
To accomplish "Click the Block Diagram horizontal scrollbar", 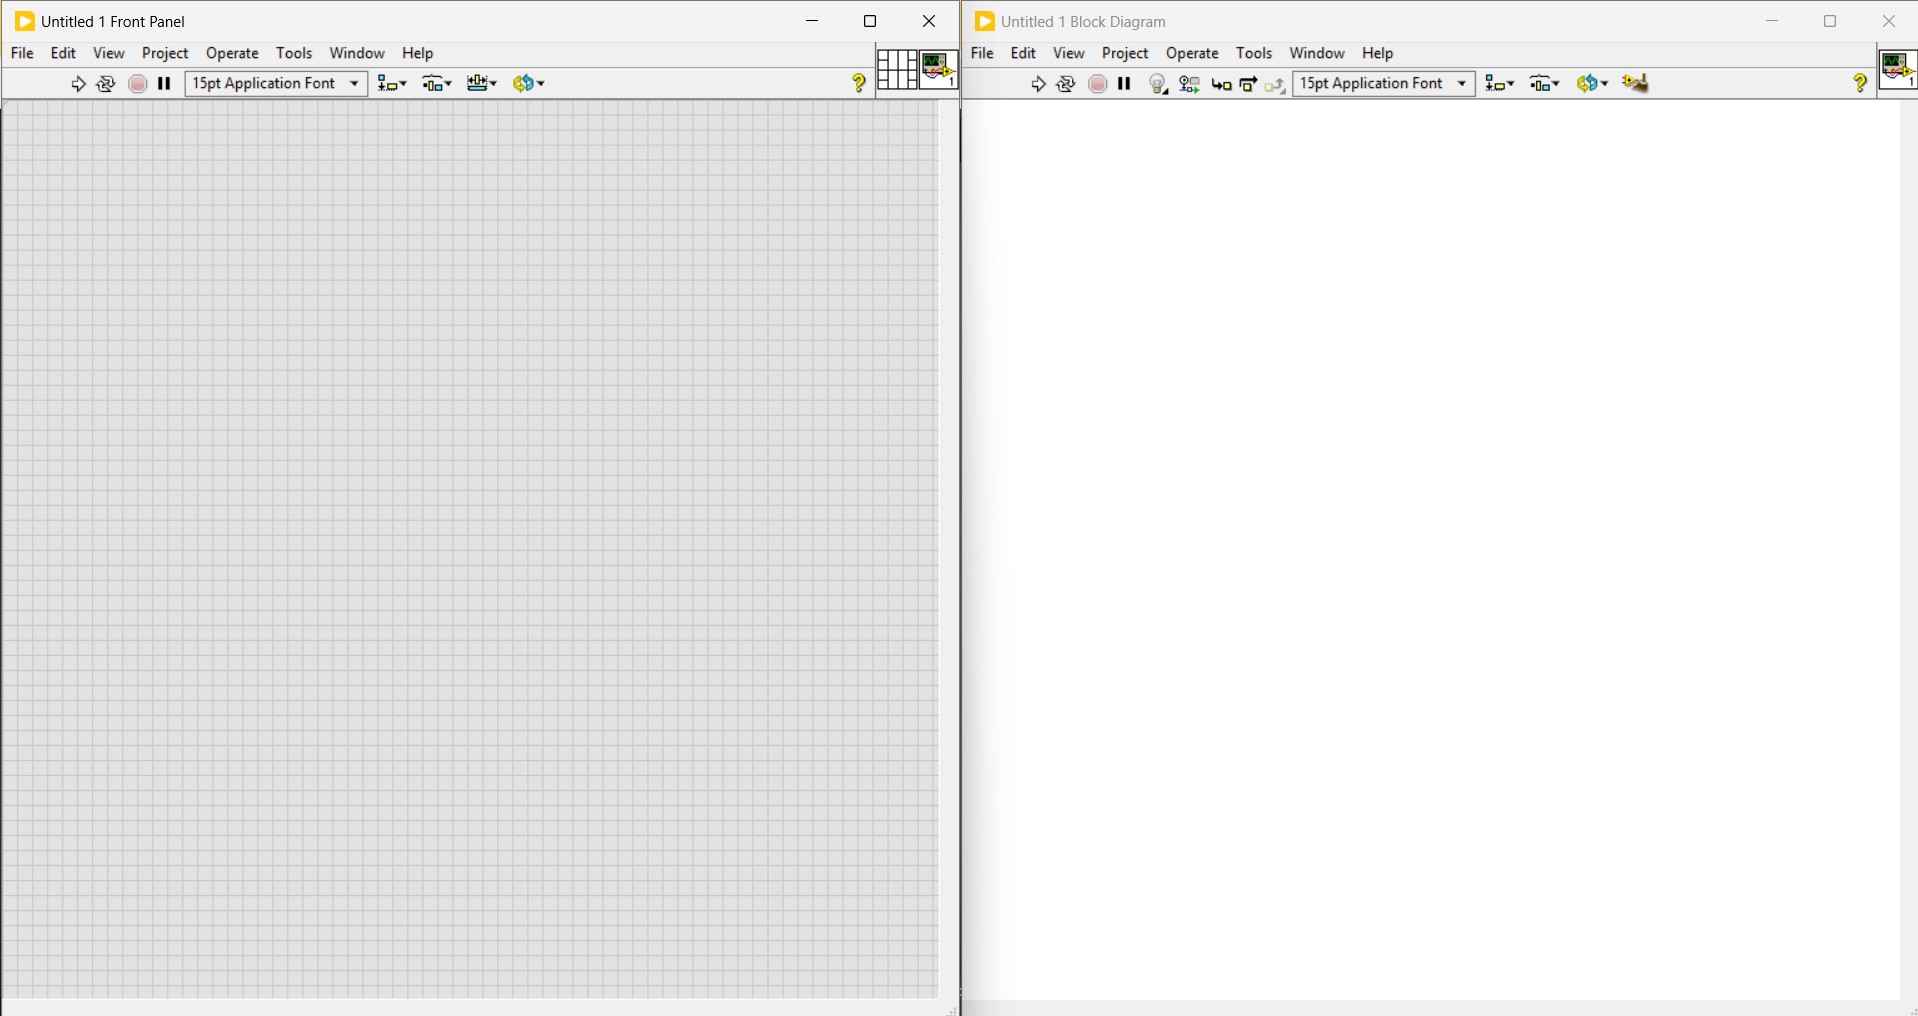I will [1431, 1007].
